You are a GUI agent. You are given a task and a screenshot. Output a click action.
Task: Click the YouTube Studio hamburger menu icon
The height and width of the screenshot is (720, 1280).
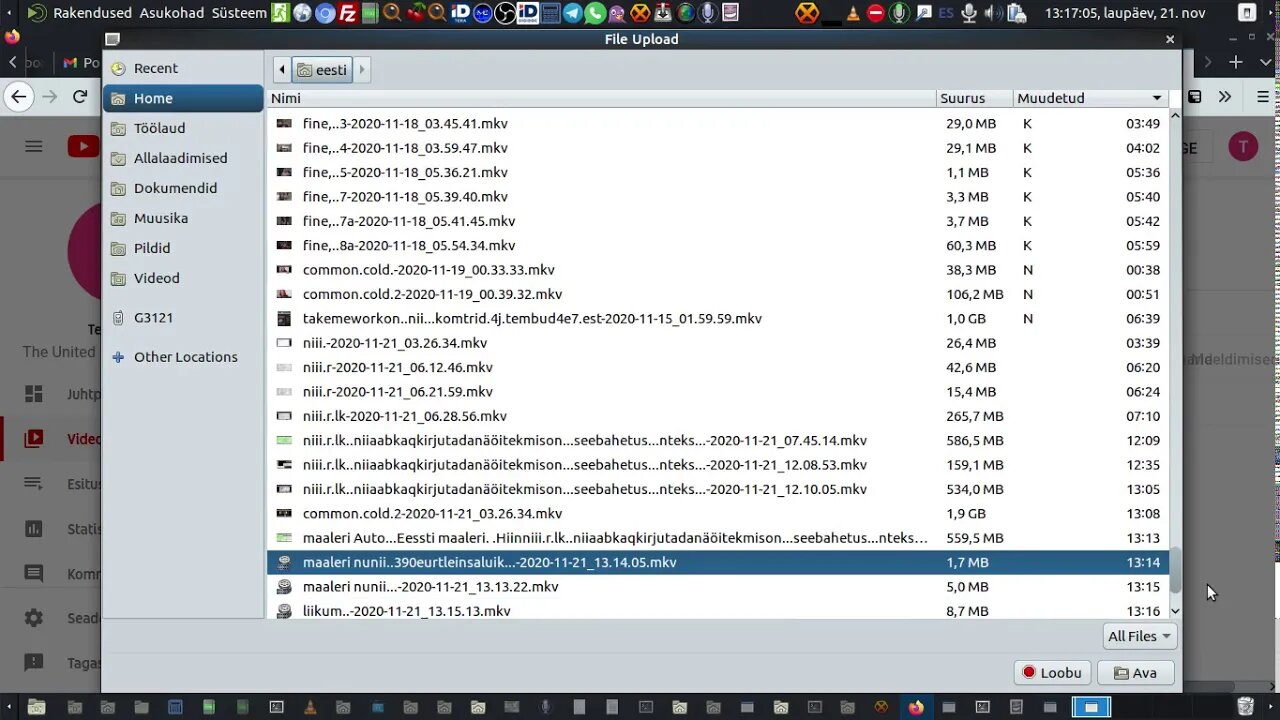[x=34, y=146]
